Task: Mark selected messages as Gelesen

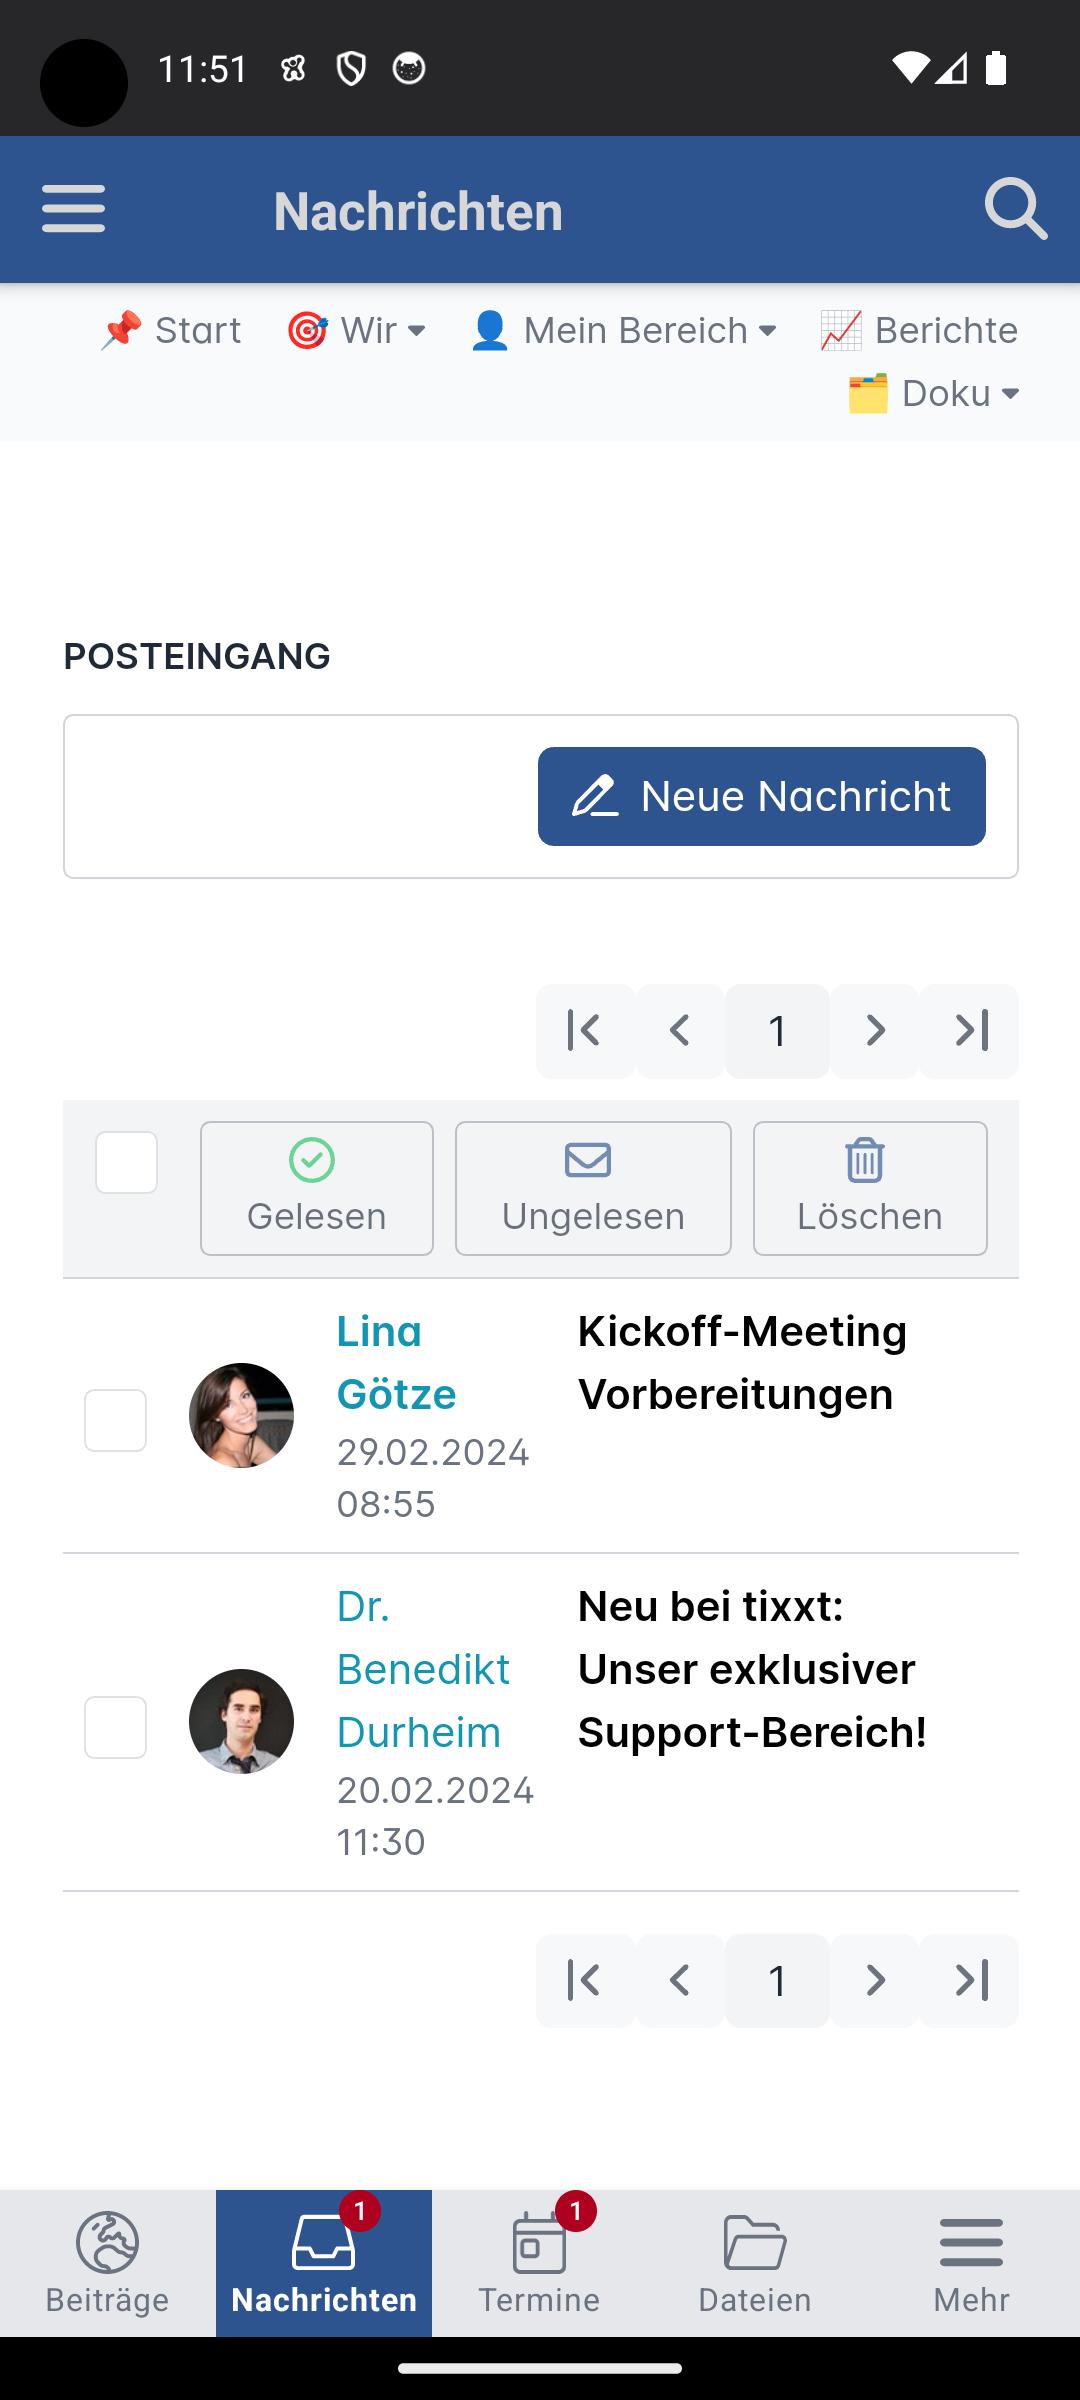Action: pyautogui.click(x=317, y=1188)
